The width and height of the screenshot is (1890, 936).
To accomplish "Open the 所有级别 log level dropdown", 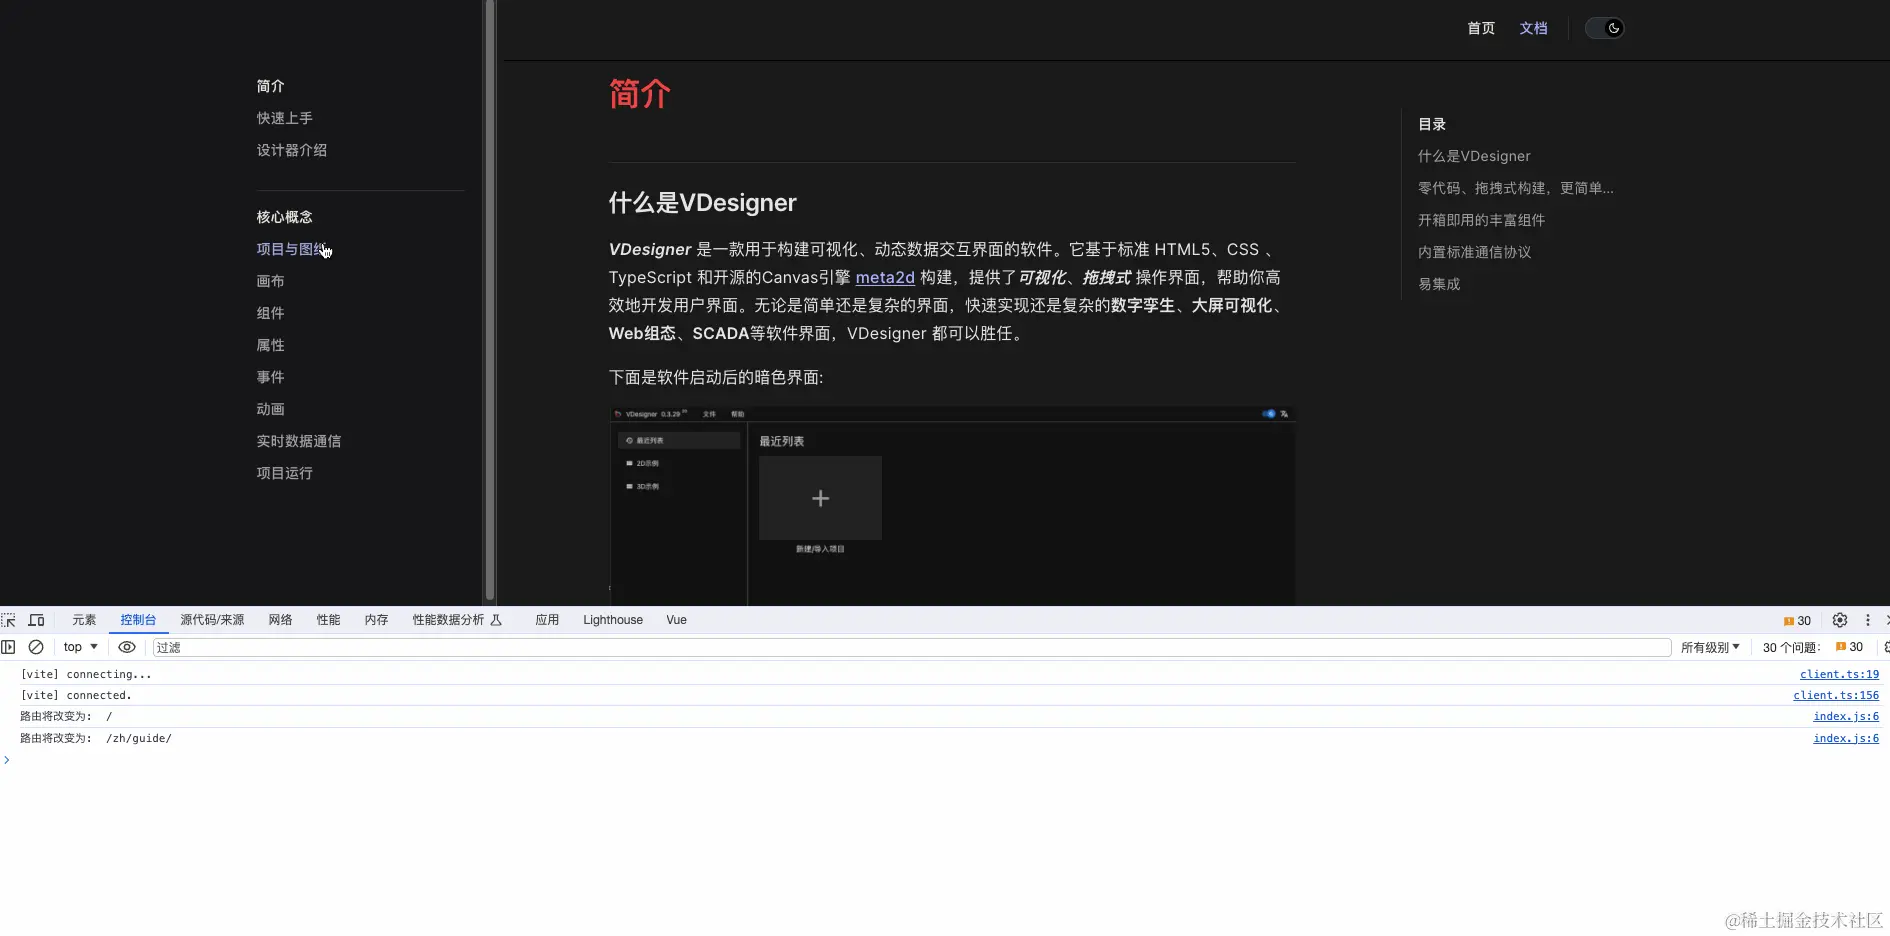I will pyautogui.click(x=1710, y=647).
